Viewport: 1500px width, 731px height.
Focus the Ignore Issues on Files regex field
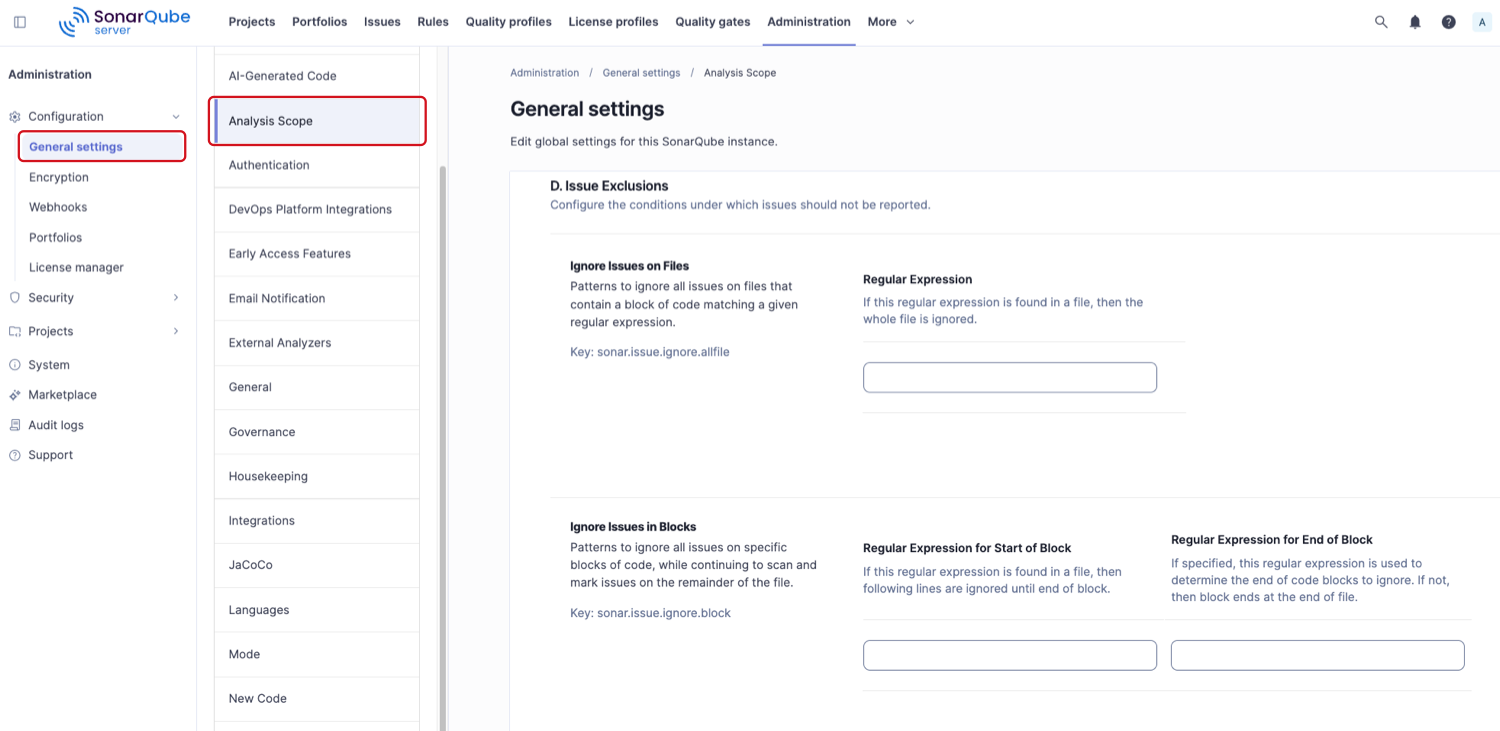click(x=1010, y=377)
